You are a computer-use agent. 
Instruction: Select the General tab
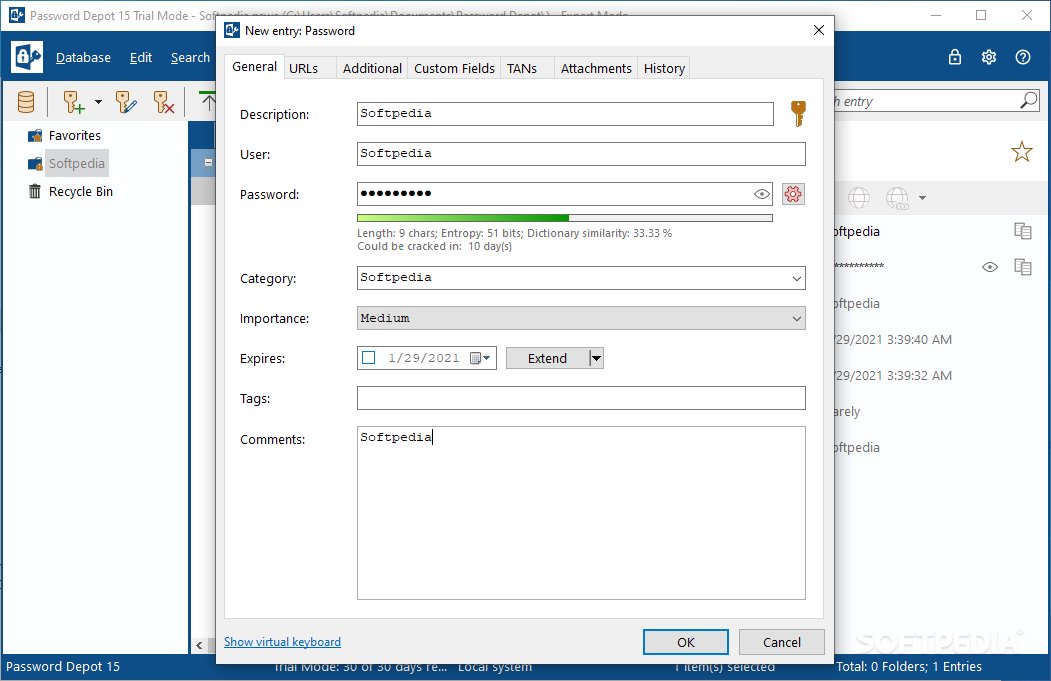coord(254,66)
